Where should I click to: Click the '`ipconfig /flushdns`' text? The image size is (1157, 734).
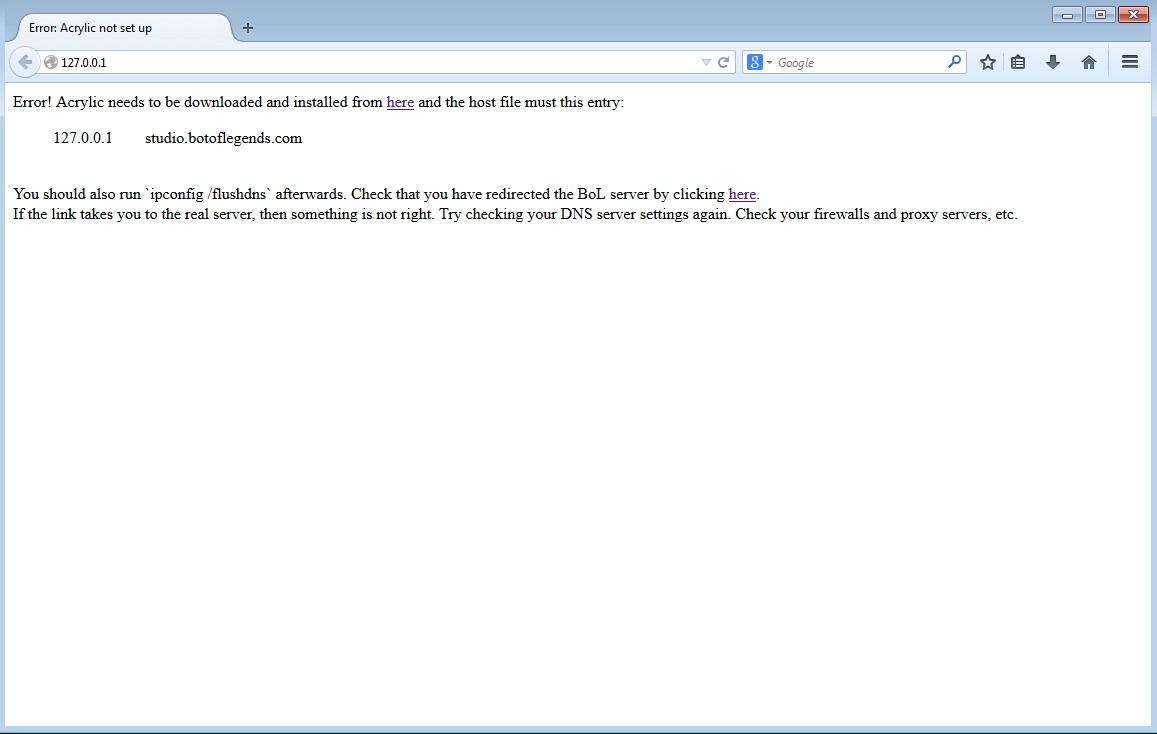point(208,195)
